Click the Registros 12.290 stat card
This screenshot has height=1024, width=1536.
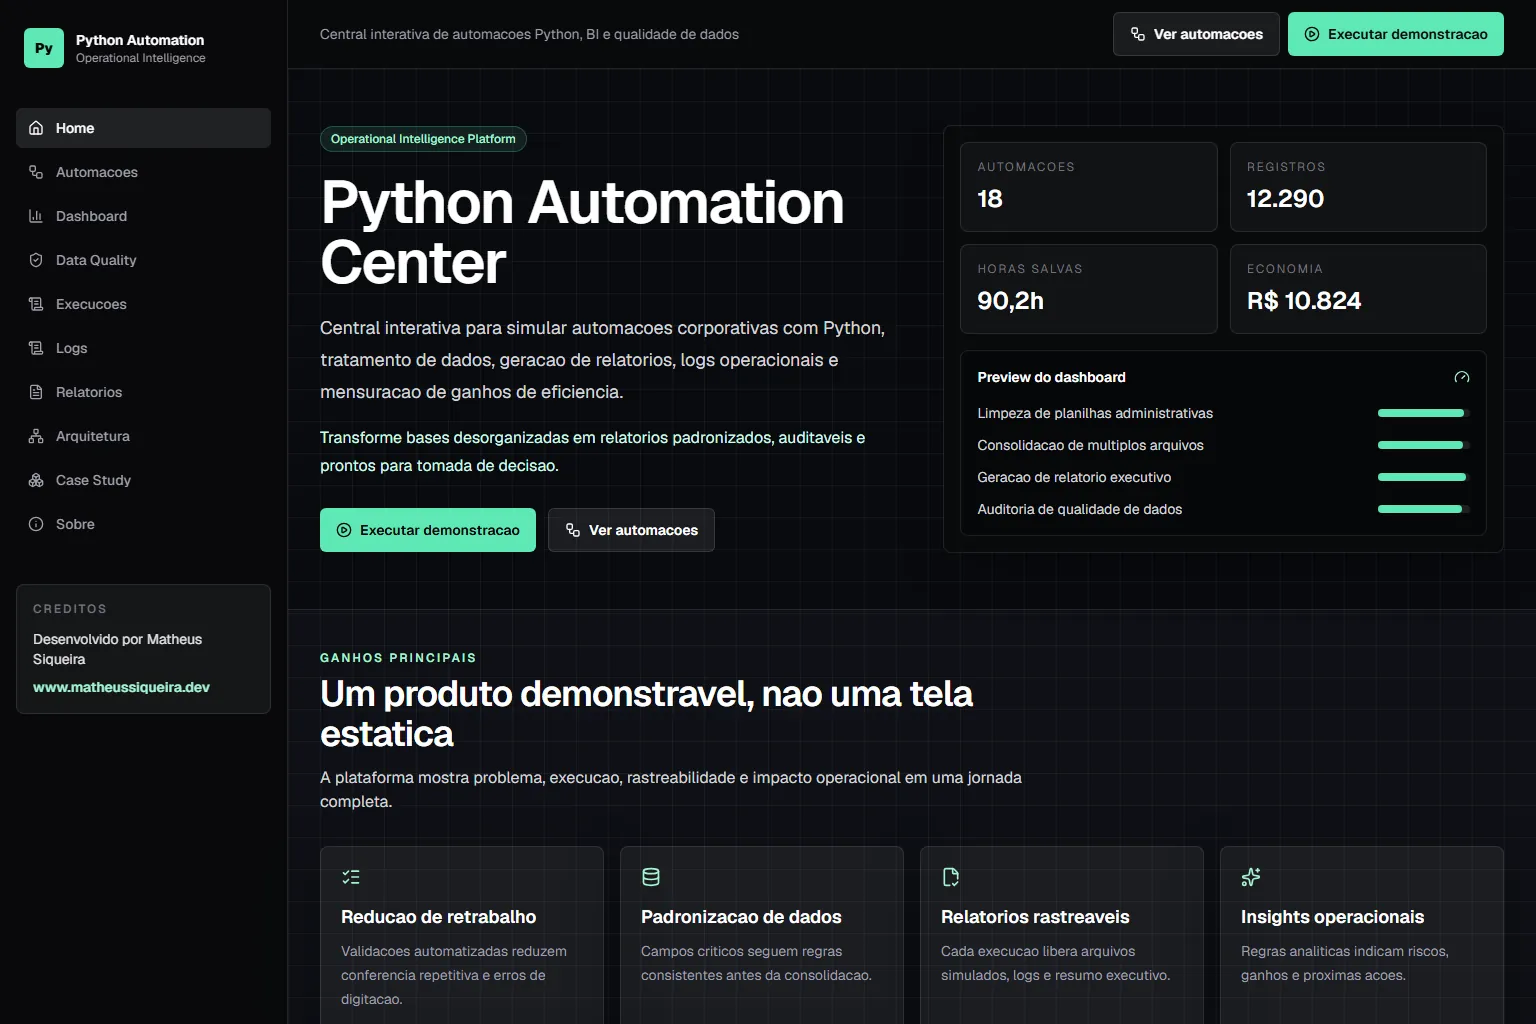point(1358,187)
